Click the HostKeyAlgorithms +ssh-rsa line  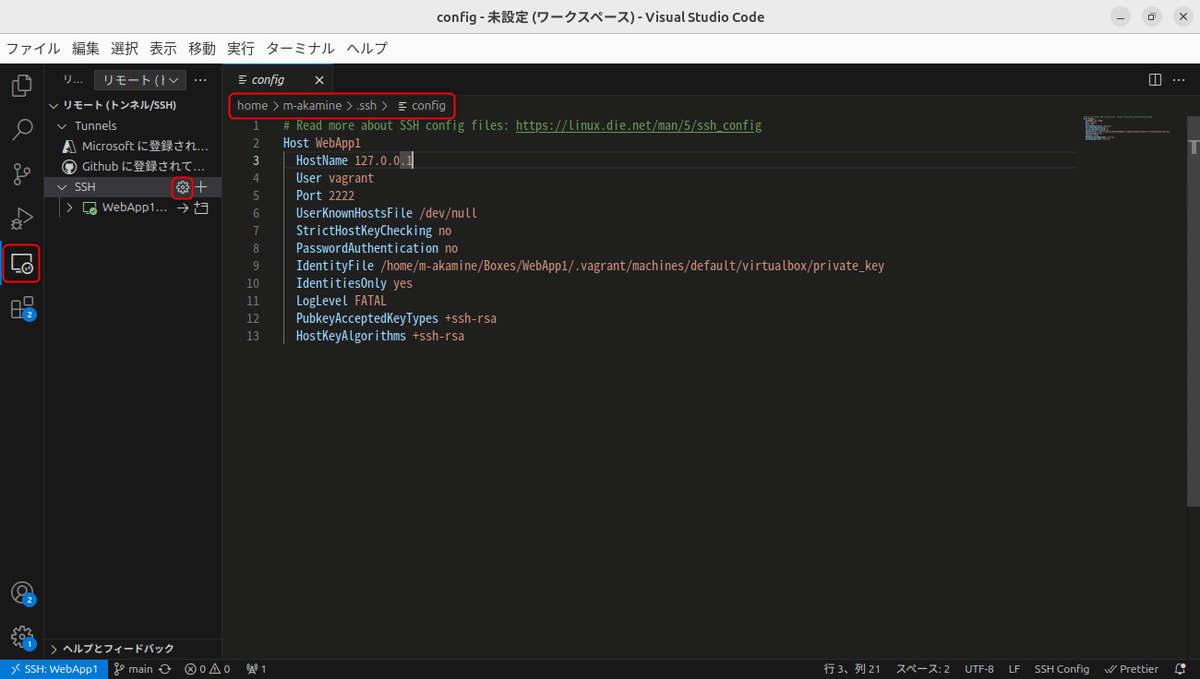click(380, 336)
